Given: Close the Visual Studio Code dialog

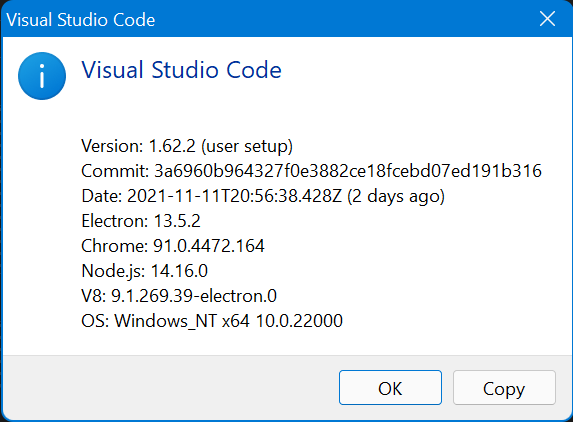Looking at the screenshot, I should 547,19.
